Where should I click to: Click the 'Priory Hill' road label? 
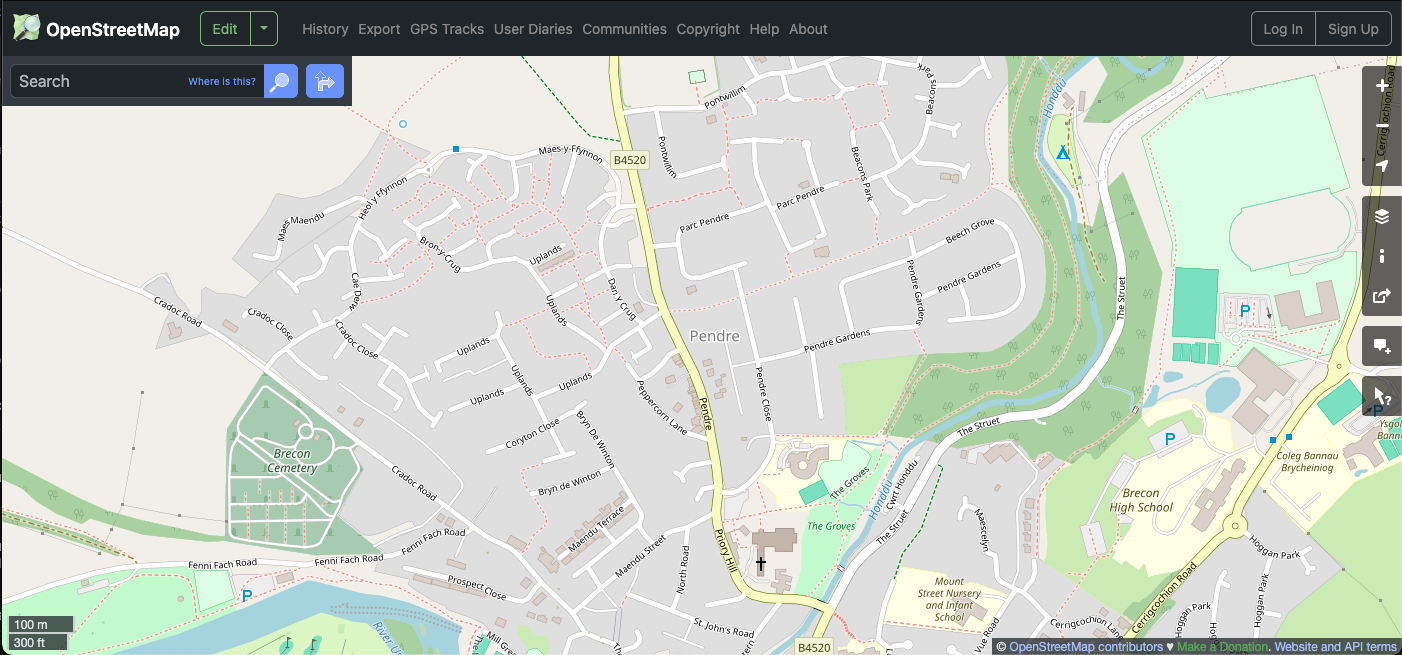point(725,549)
